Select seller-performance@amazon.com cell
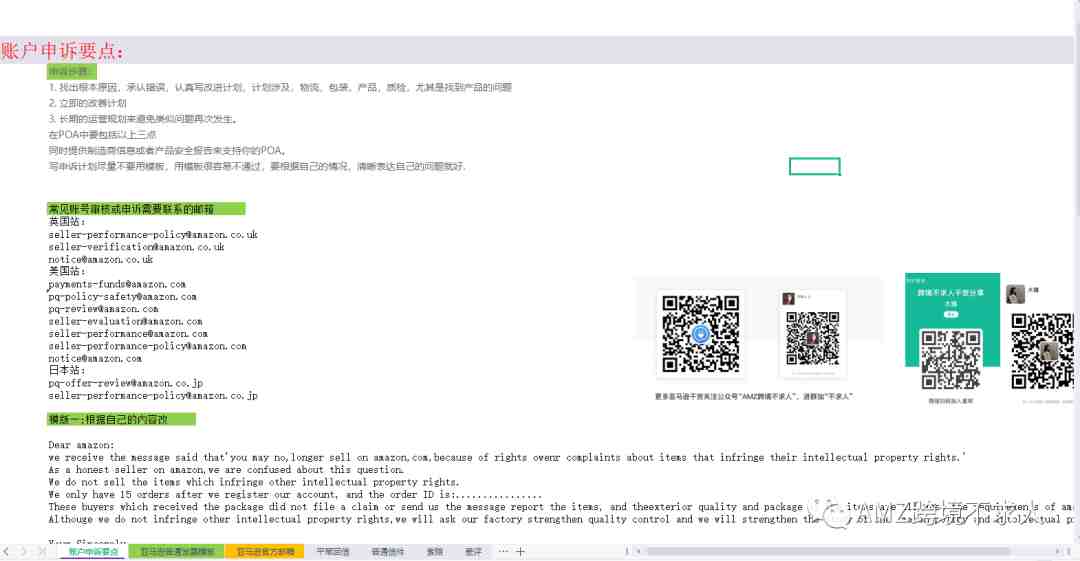 tap(128, 334)
